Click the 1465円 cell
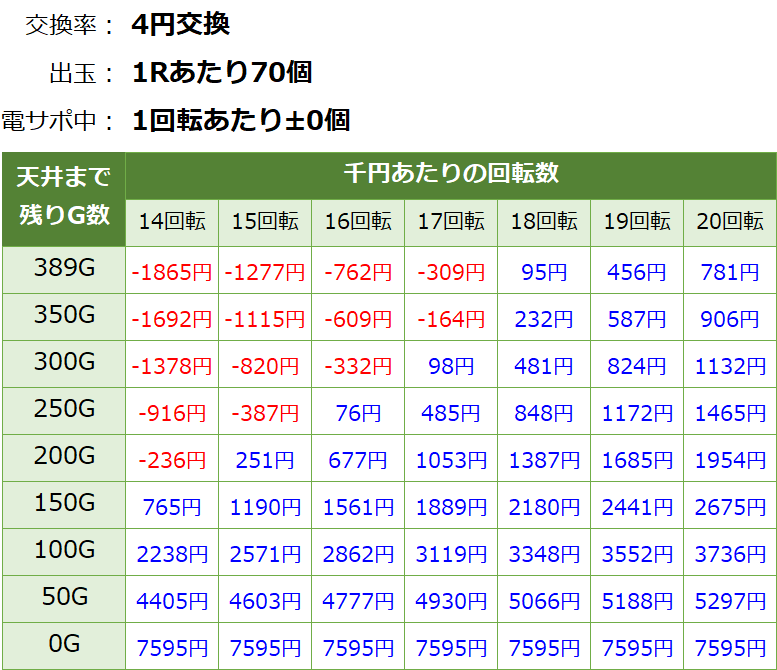Image resolution: width=777 pixels, height=670 pixels. [730, 411]
